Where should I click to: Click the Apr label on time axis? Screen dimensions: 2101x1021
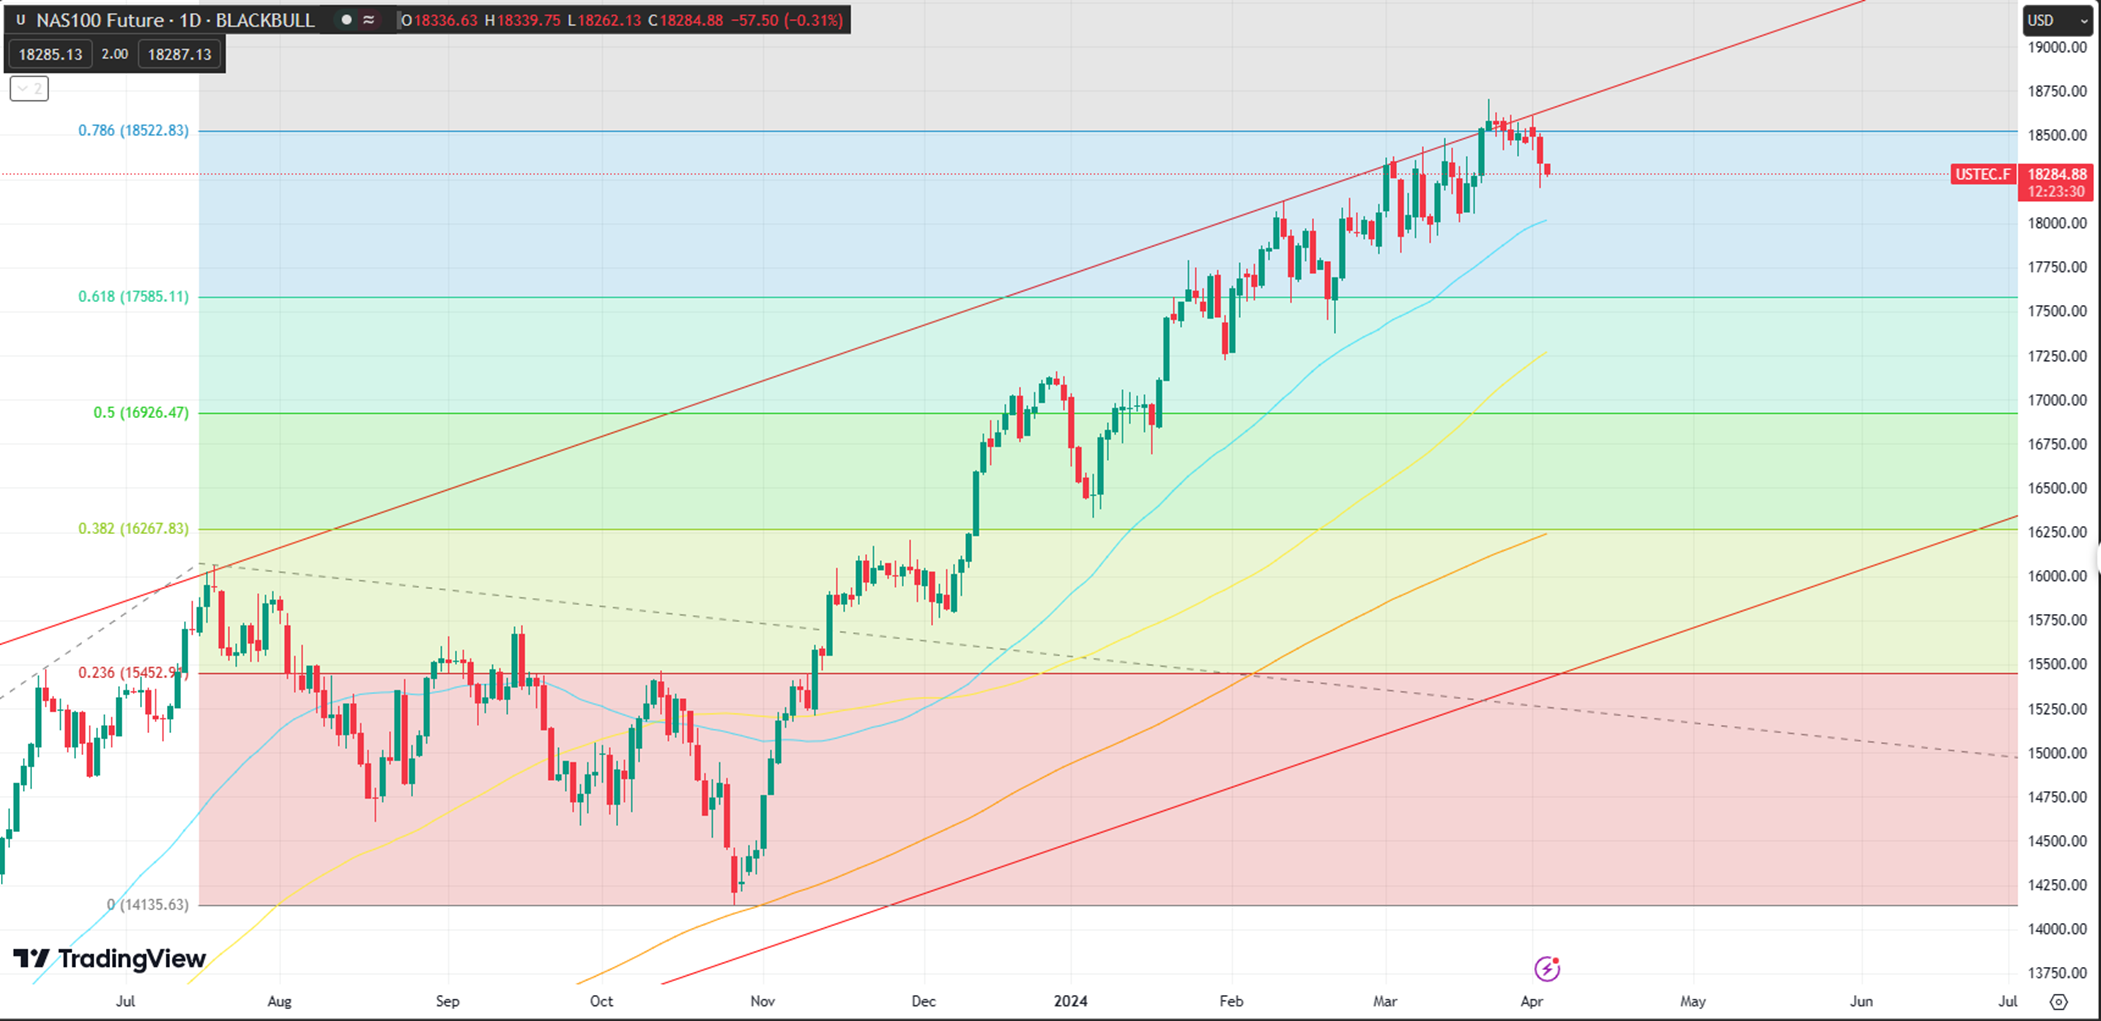tap(1531, 1001)
